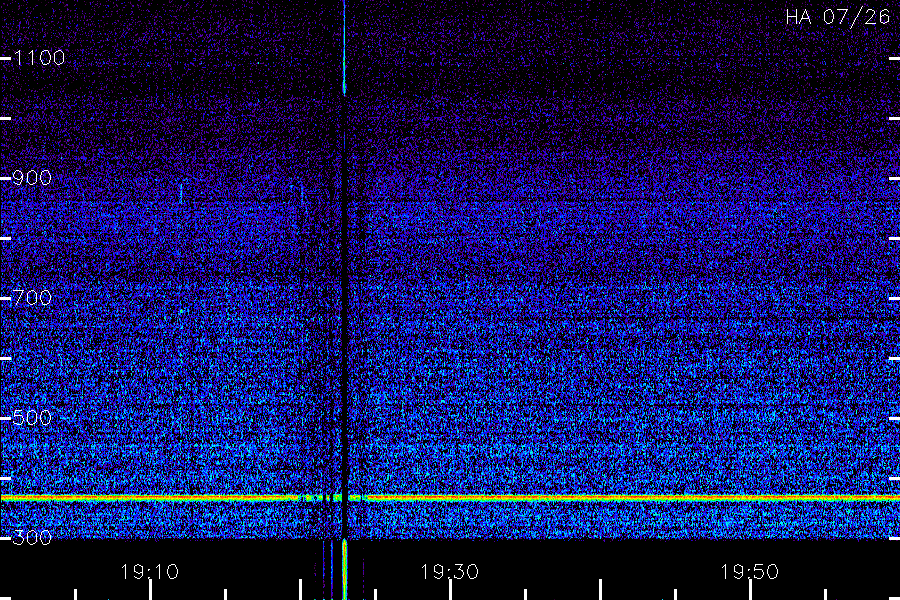Click the 1100 frequency axis label
This screenshot has width=900, height=600.
[x=39, y=58]
